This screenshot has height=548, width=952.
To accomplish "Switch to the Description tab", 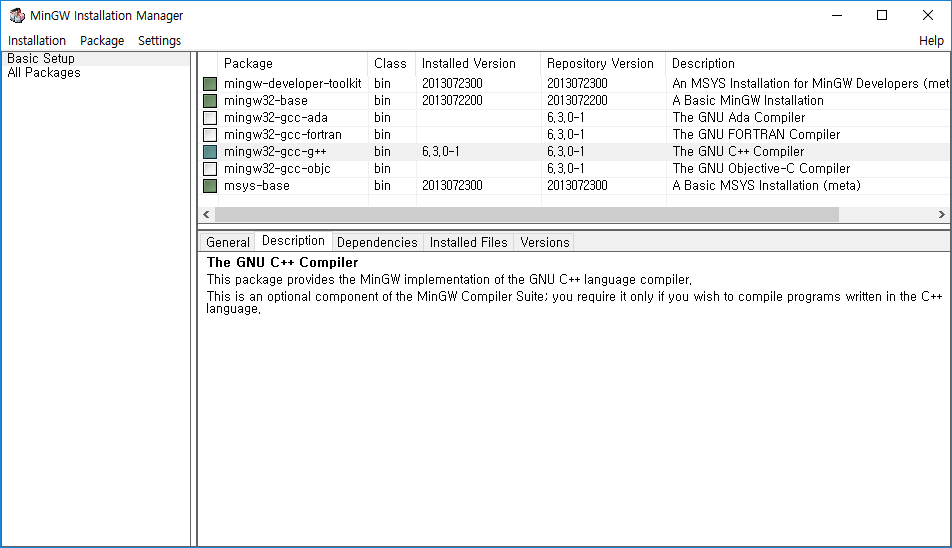I will click(293, 241).
